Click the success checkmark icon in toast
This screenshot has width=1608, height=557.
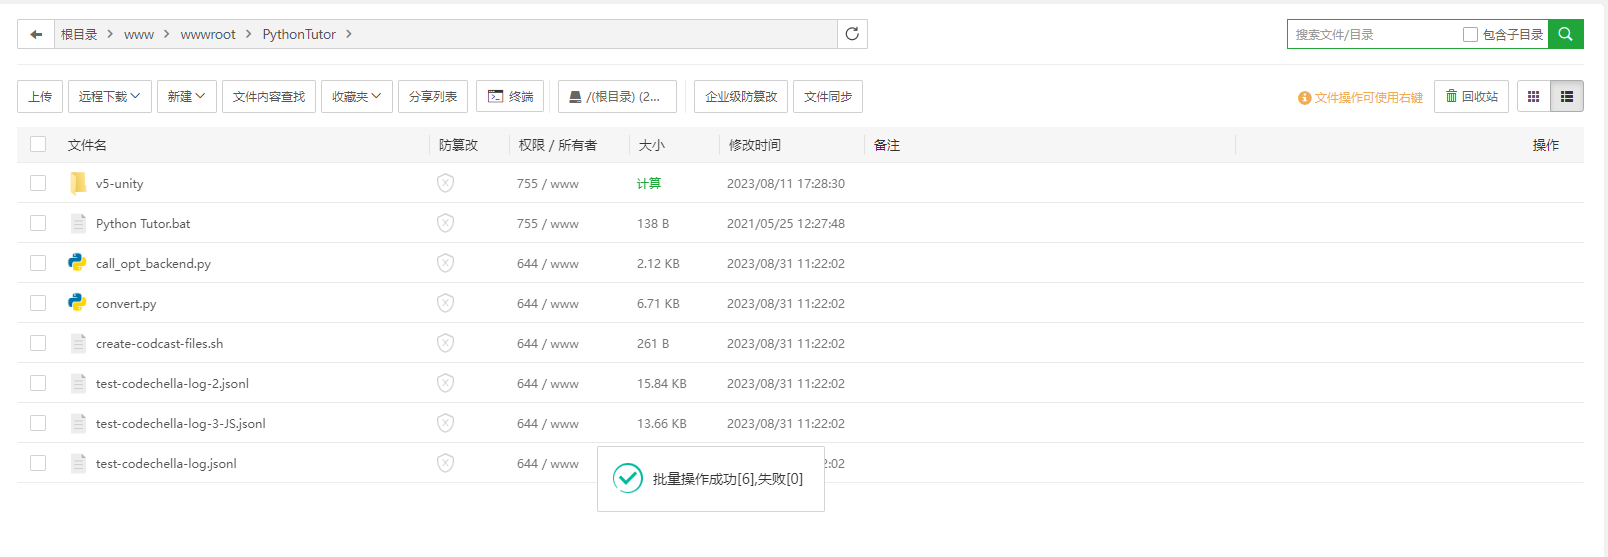point(628,479)
